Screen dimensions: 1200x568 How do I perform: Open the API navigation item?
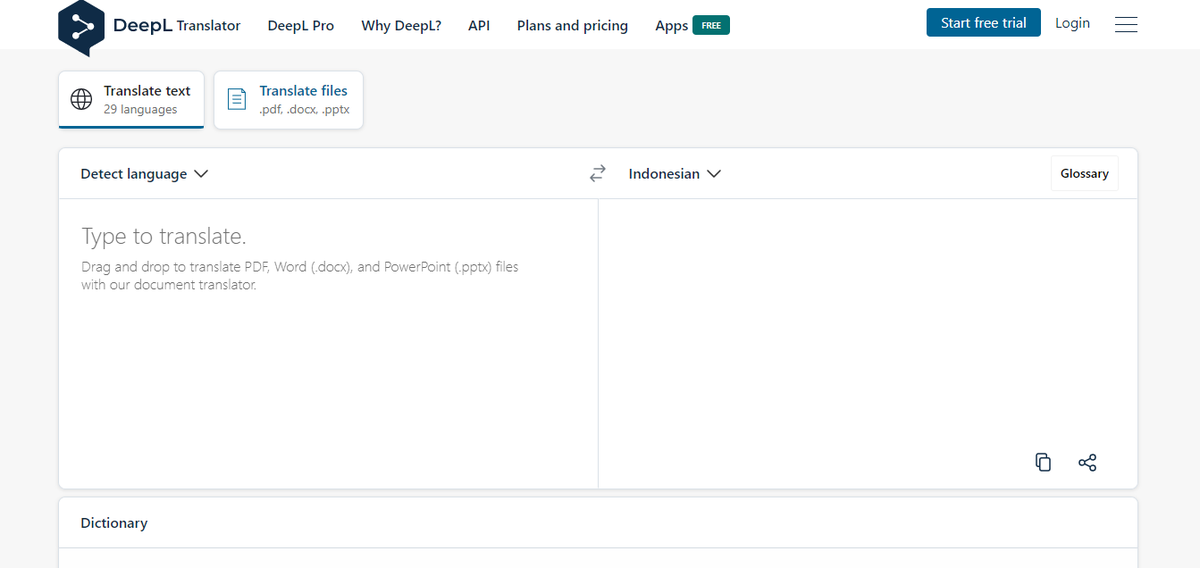(x=479, y=25)
